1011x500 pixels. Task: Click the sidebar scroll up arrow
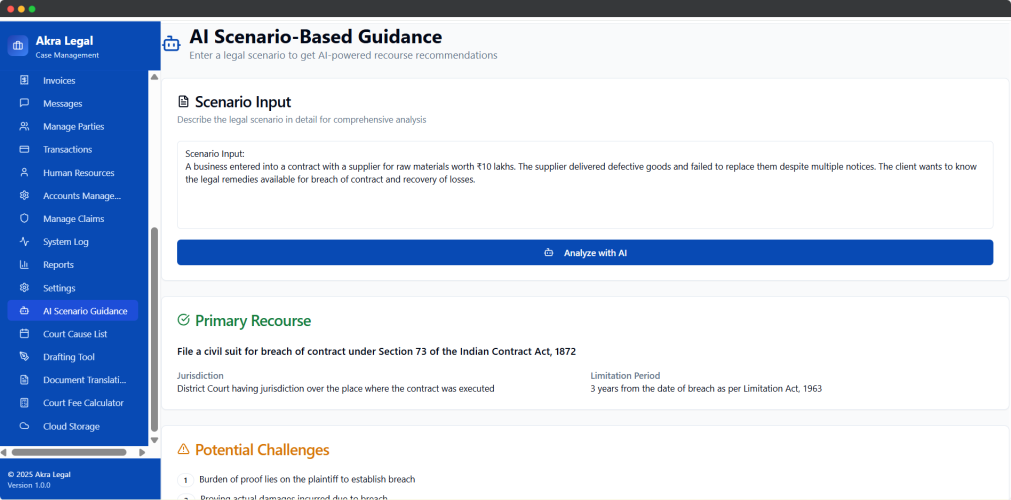(154, 76)
